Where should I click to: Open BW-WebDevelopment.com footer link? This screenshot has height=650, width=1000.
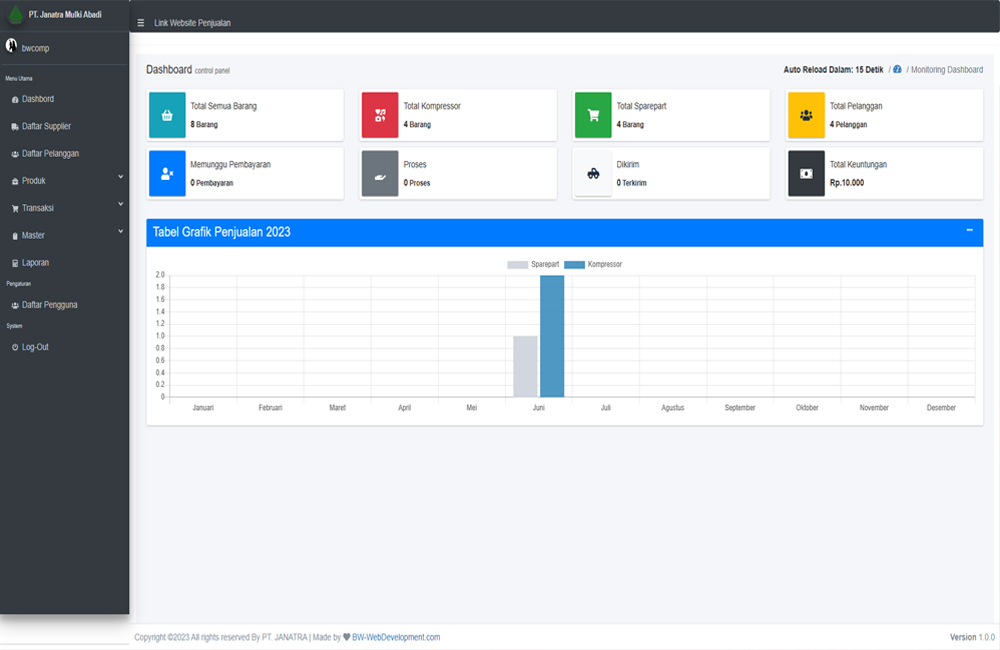[x=396, y=637]
